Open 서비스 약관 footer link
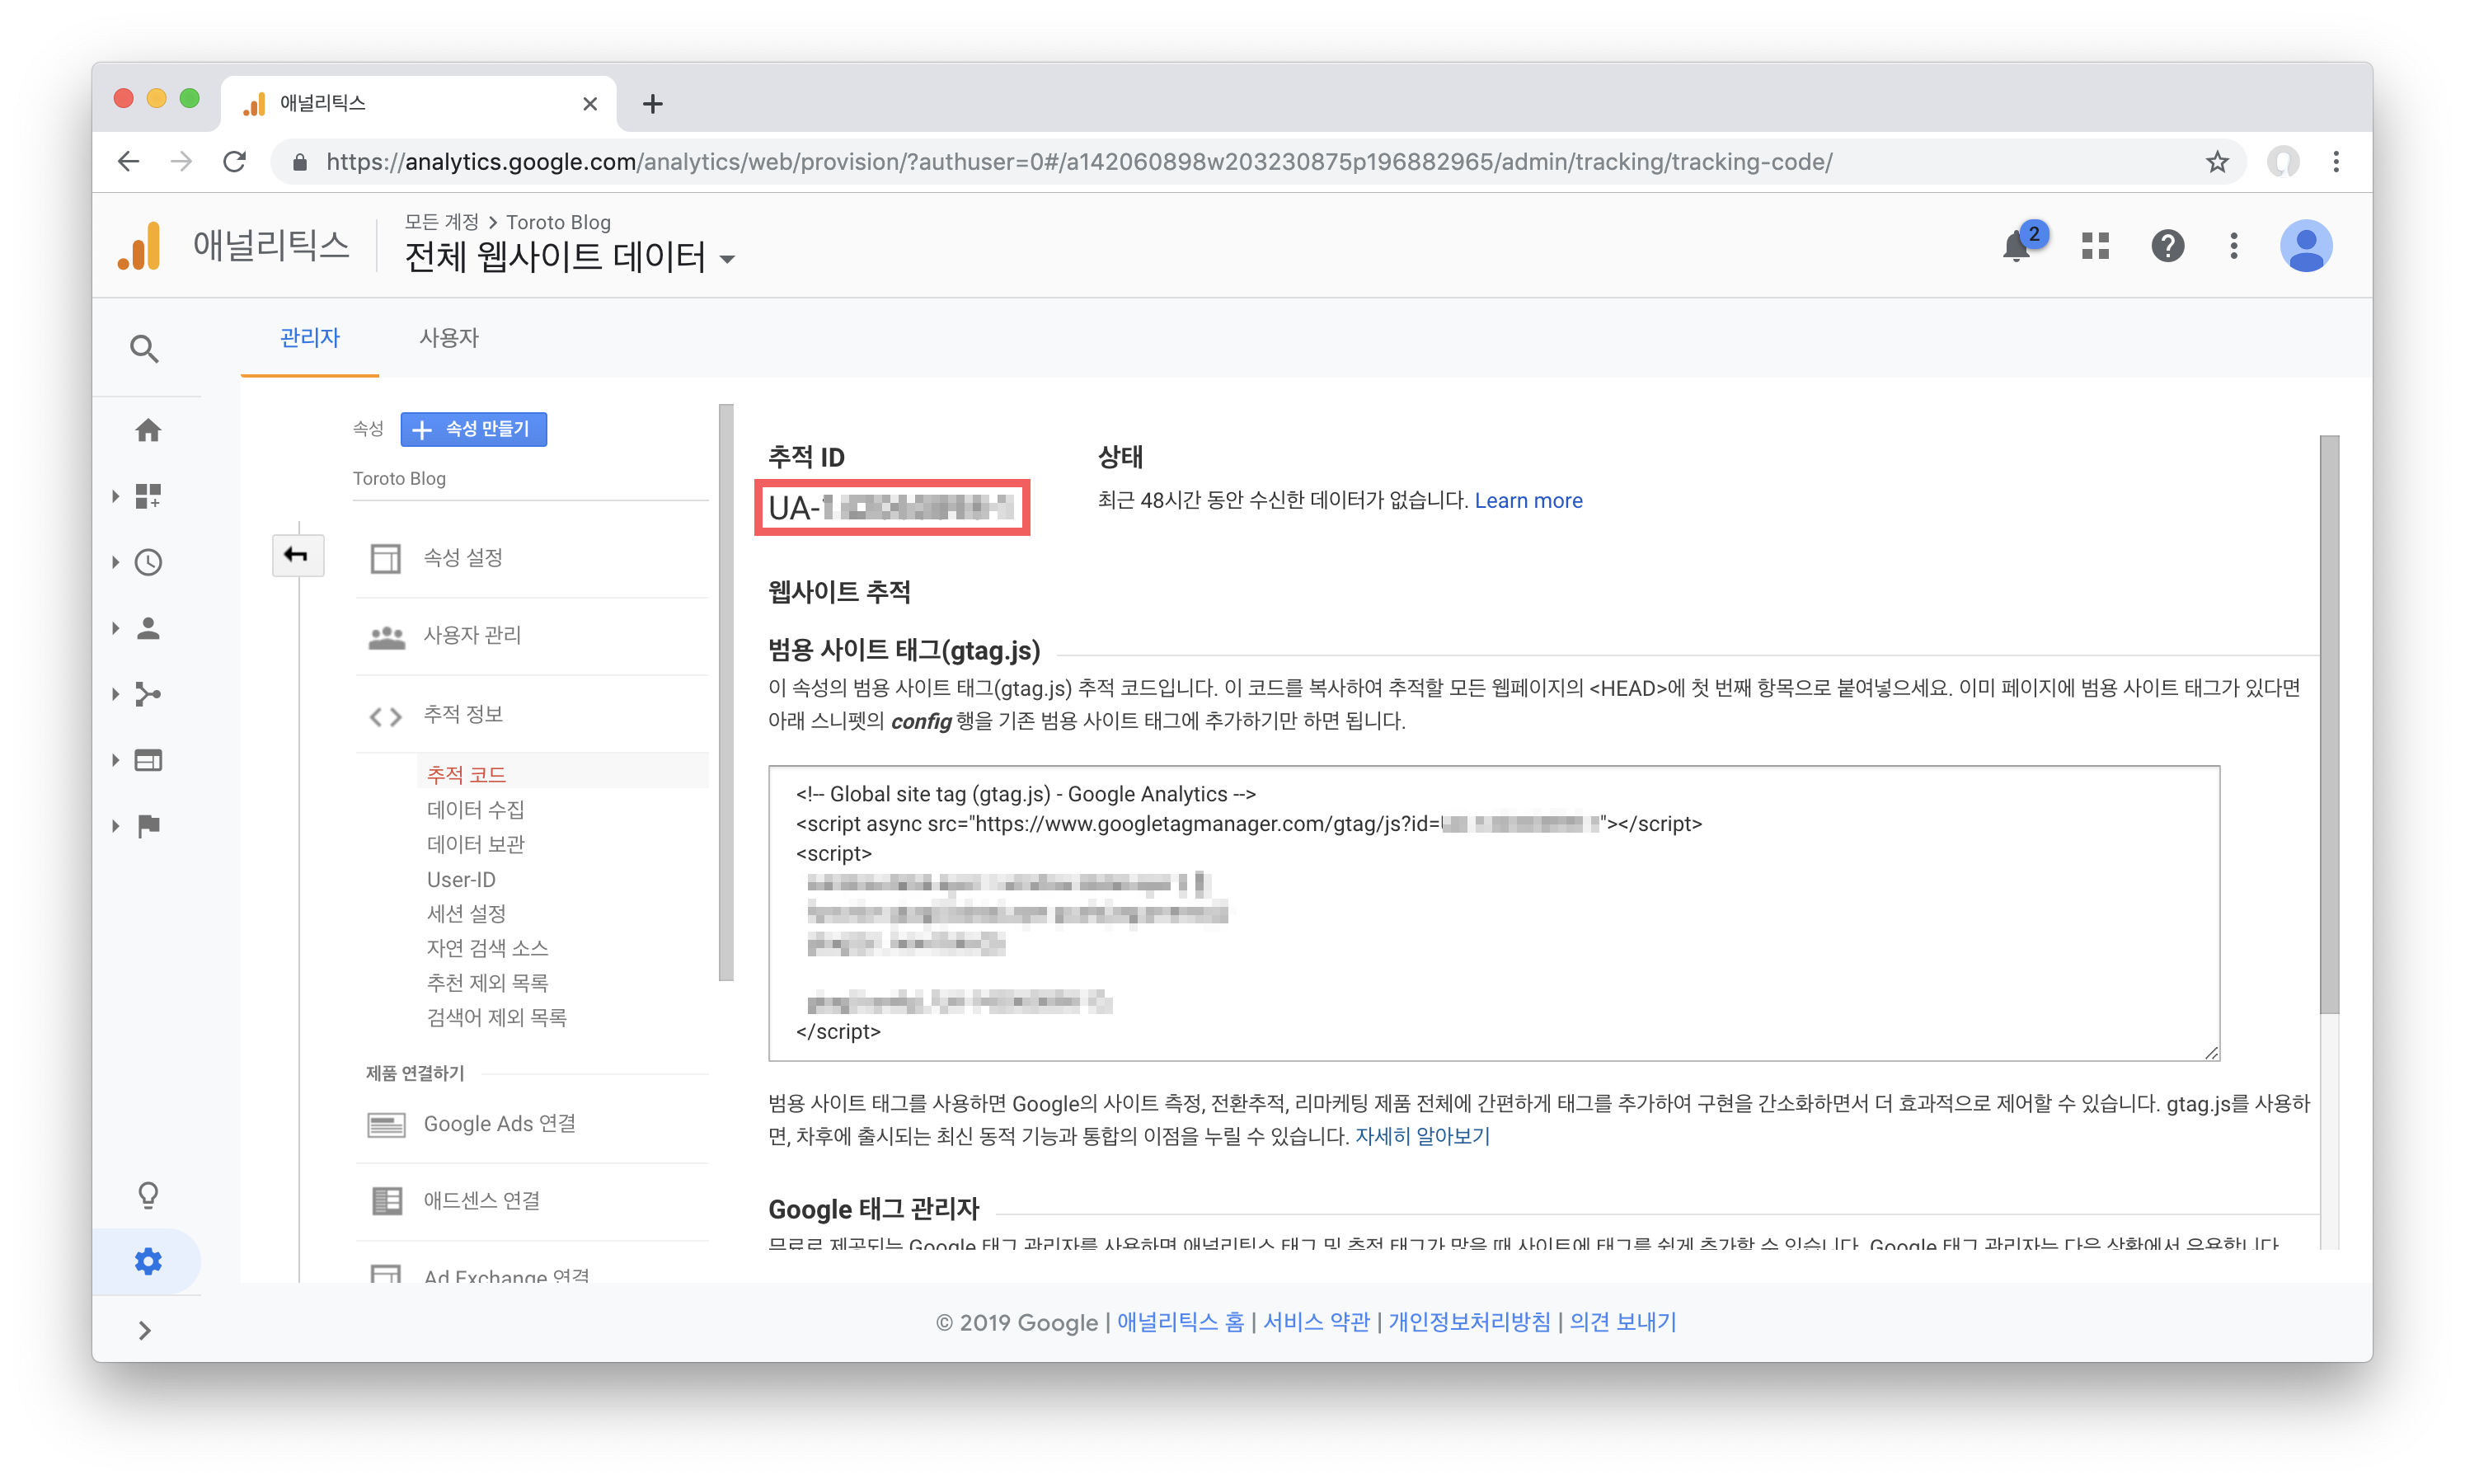This screenshot has width=2465, height=1484. pos(1316,1322)
